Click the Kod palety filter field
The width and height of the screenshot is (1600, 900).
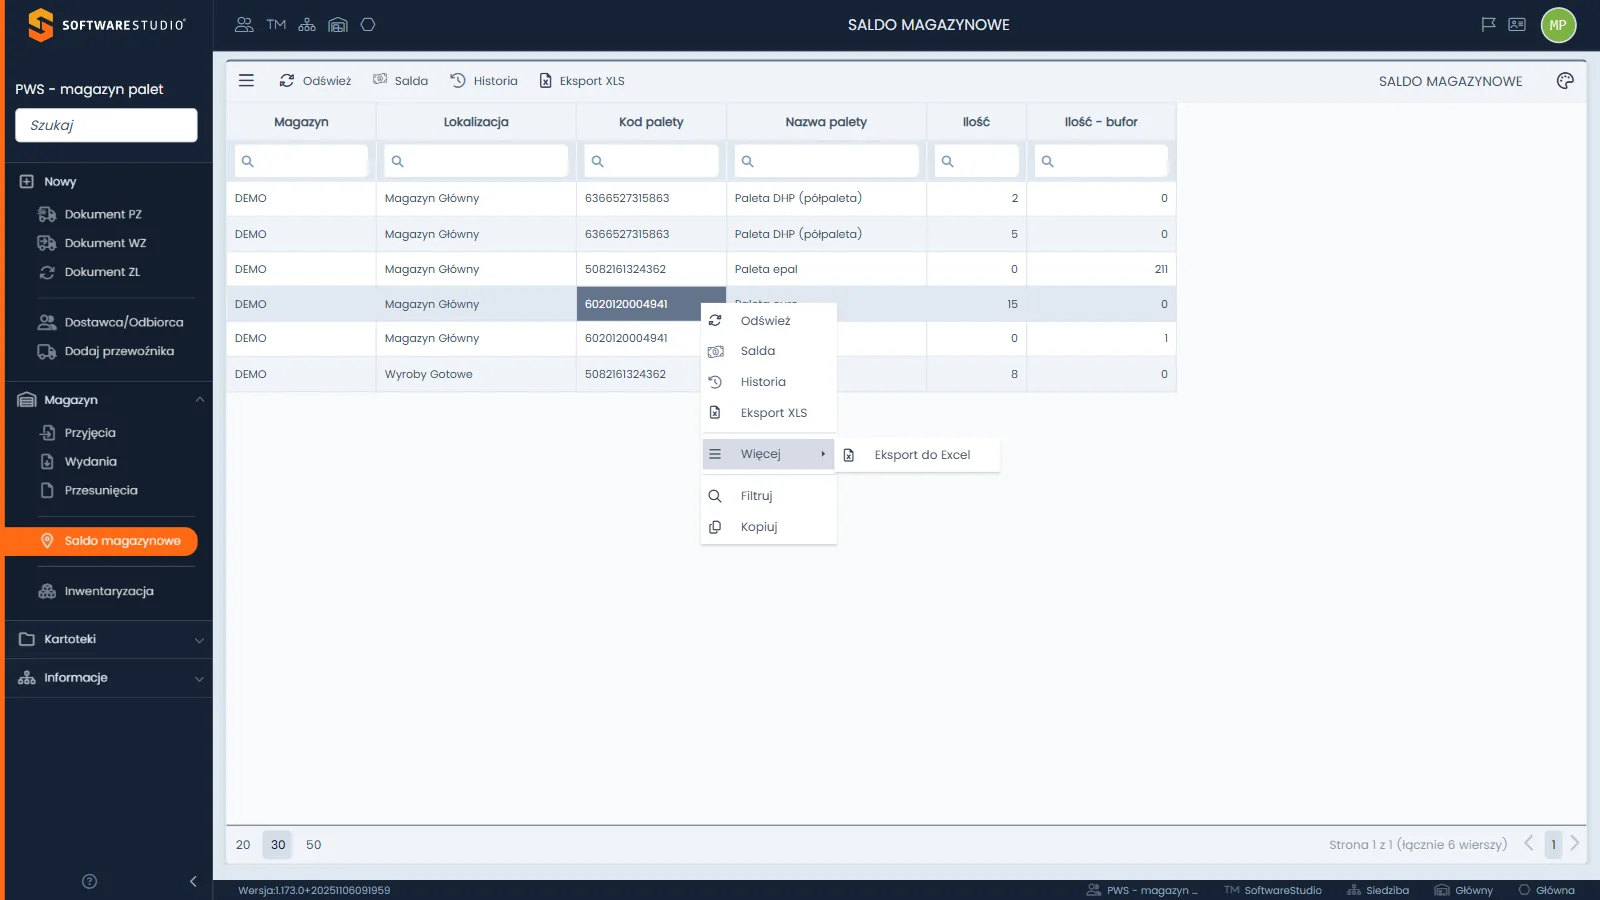(x=651, y=161)
